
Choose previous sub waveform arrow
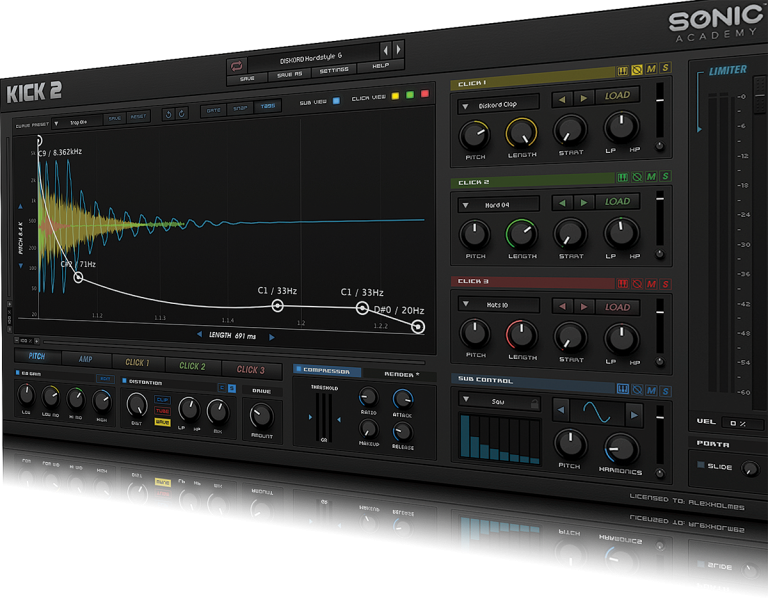pos(561,409)
